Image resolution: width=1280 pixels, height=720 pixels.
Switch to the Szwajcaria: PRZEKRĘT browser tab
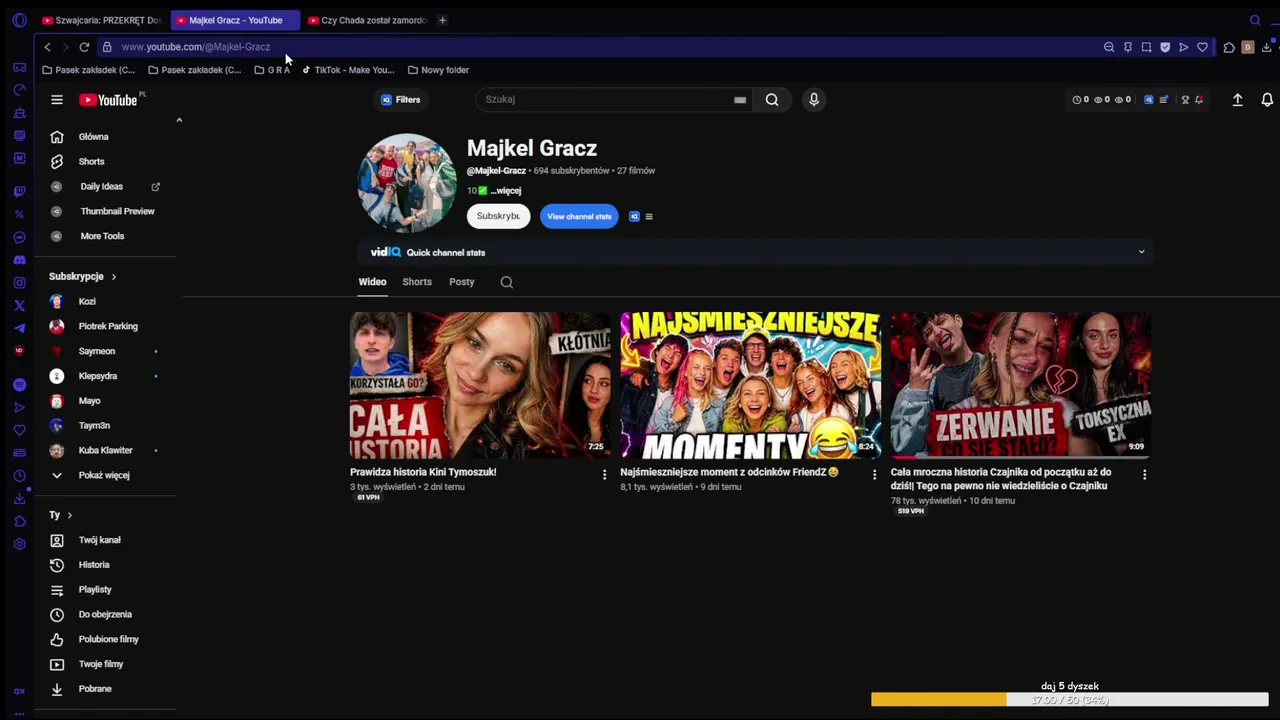pos(101,20)
